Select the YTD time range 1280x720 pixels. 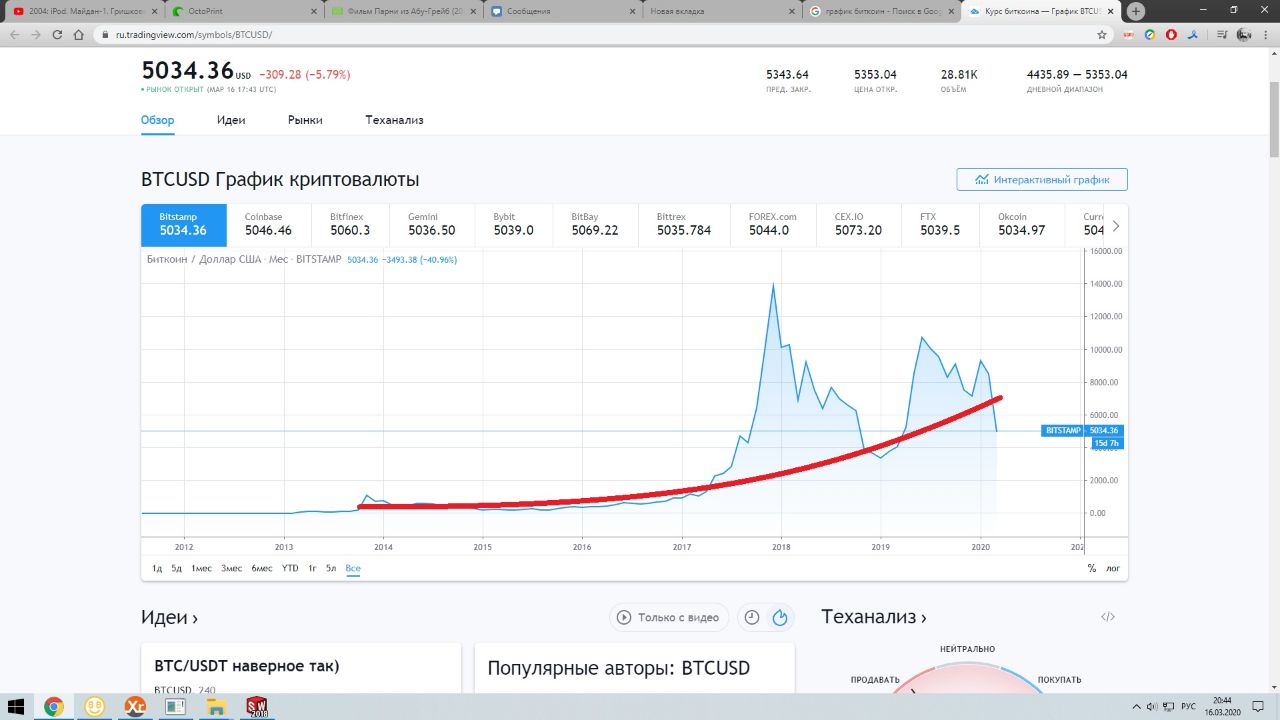[290, 568]
